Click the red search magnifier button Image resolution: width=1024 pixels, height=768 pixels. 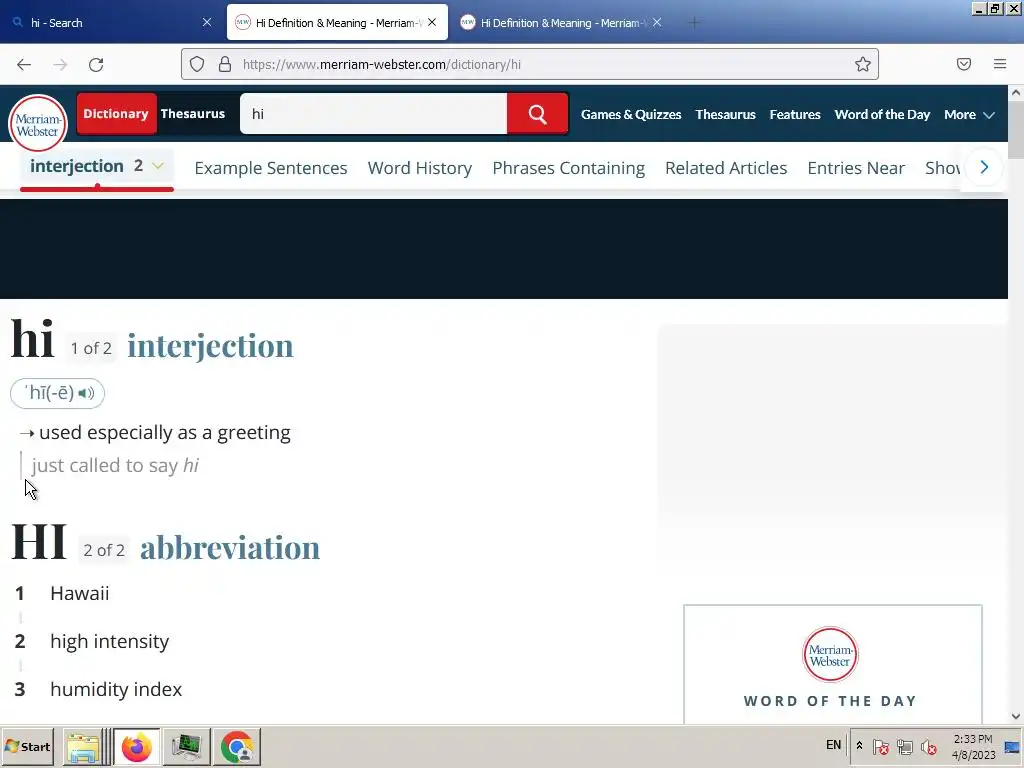coord(537,114)
